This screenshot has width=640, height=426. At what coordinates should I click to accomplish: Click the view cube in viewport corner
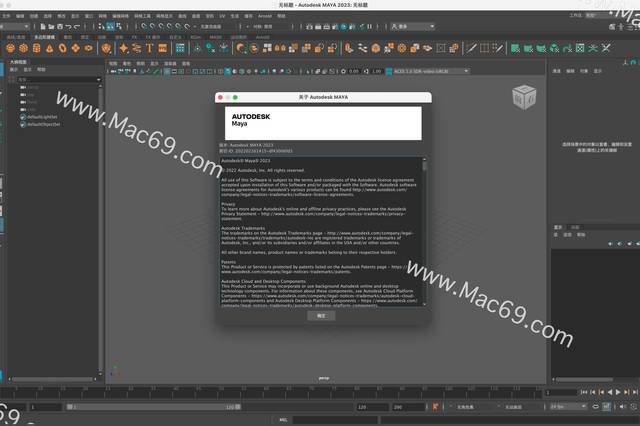524,97
